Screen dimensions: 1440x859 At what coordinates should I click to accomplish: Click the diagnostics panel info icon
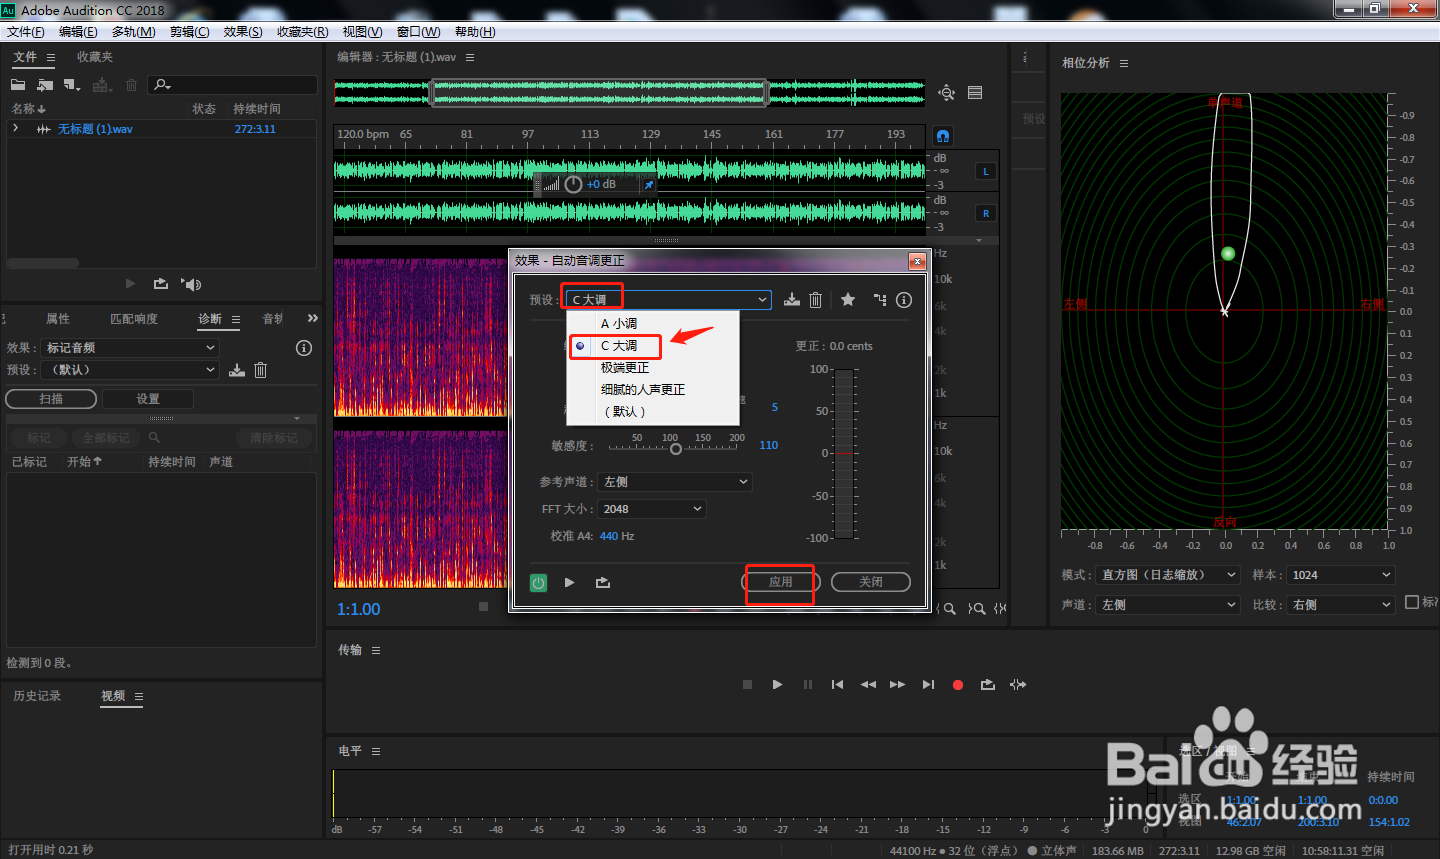pos(304,348)
